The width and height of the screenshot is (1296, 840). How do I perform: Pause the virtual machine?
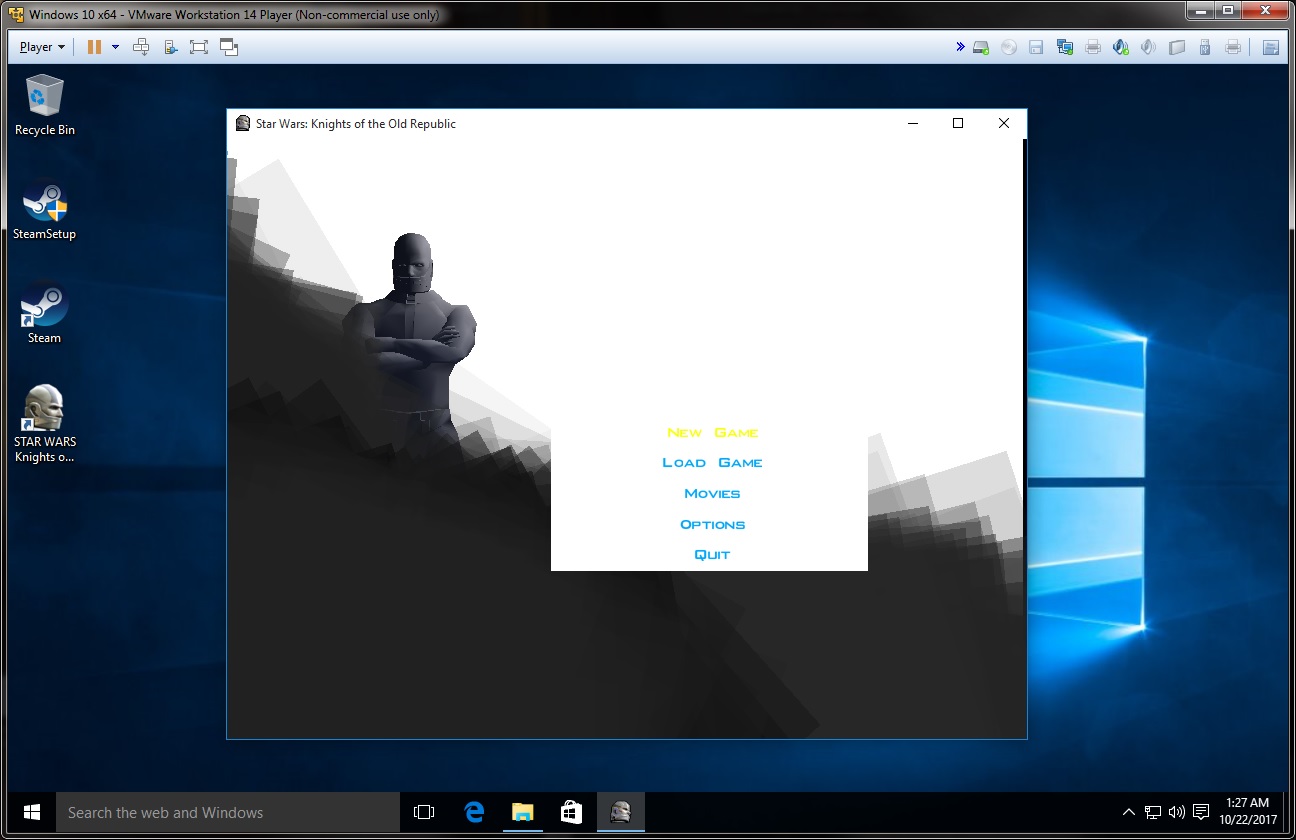pyautogui.click(x=94, y=47)
